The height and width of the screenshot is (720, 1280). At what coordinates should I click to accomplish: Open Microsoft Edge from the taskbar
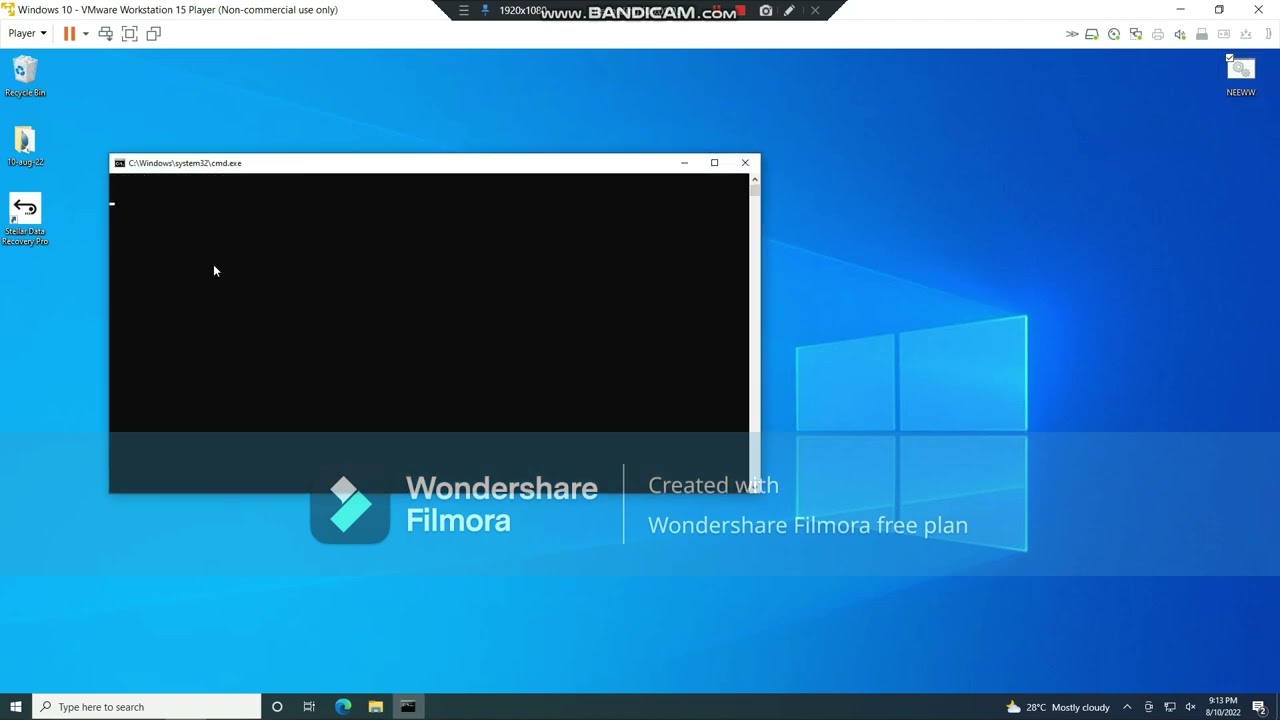tap(343, 707)
